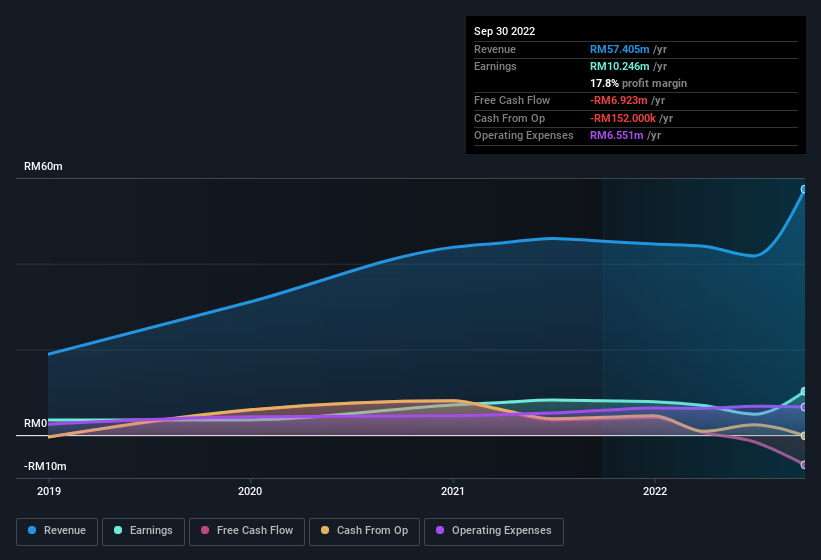Click the Earnings end-point marker on chart
The height and width of the screenshot is (560, 821).
click(x=804, y=391)
